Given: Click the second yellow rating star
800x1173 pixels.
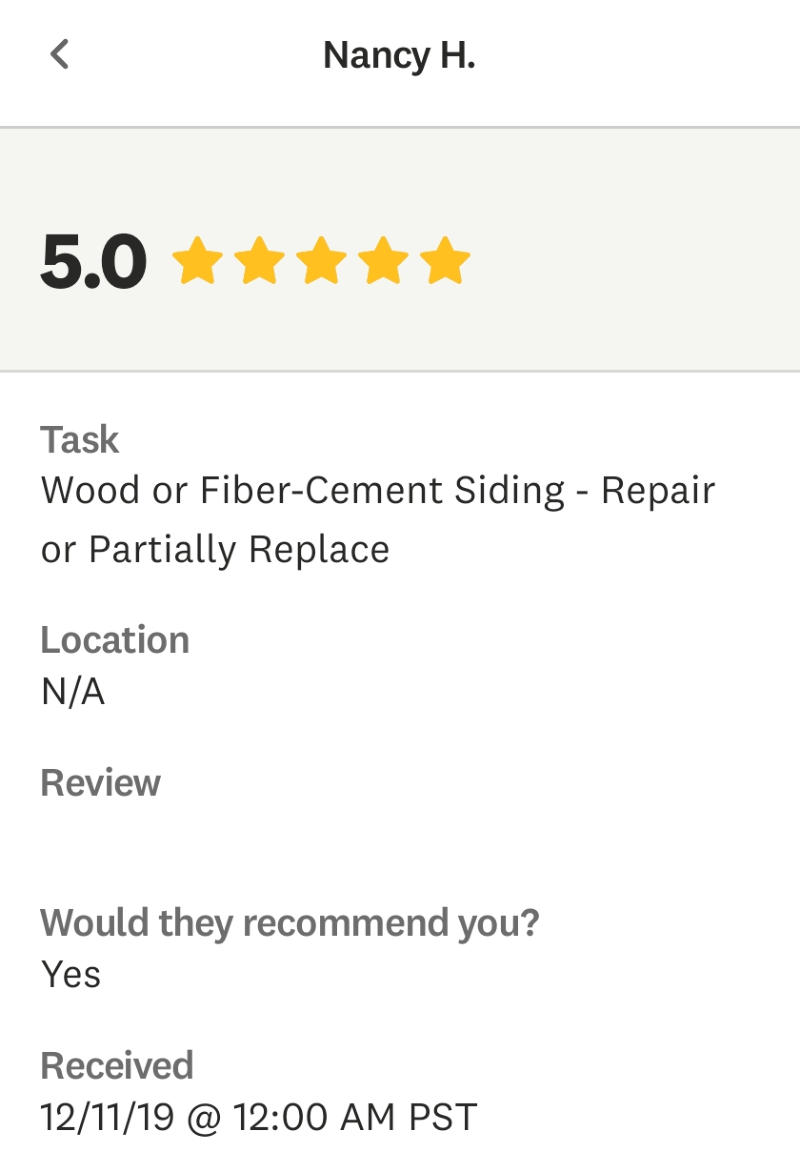Looking at the screenshot, I should (259, 262).
